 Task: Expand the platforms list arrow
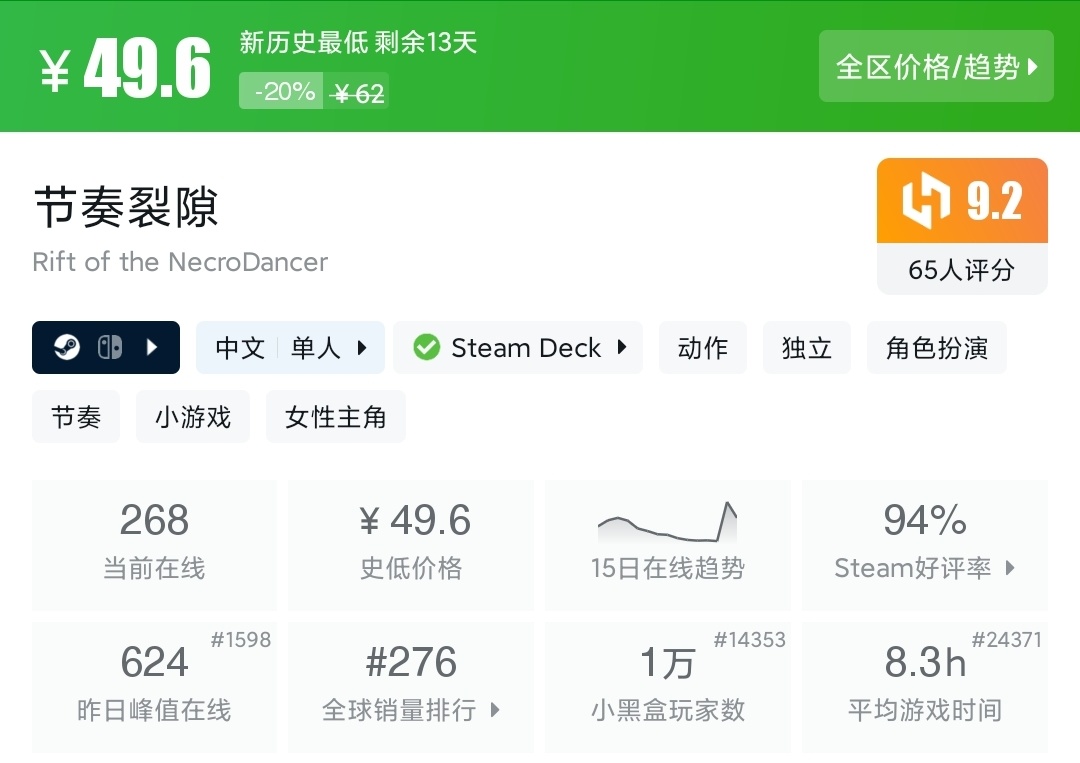click(152, 348)
